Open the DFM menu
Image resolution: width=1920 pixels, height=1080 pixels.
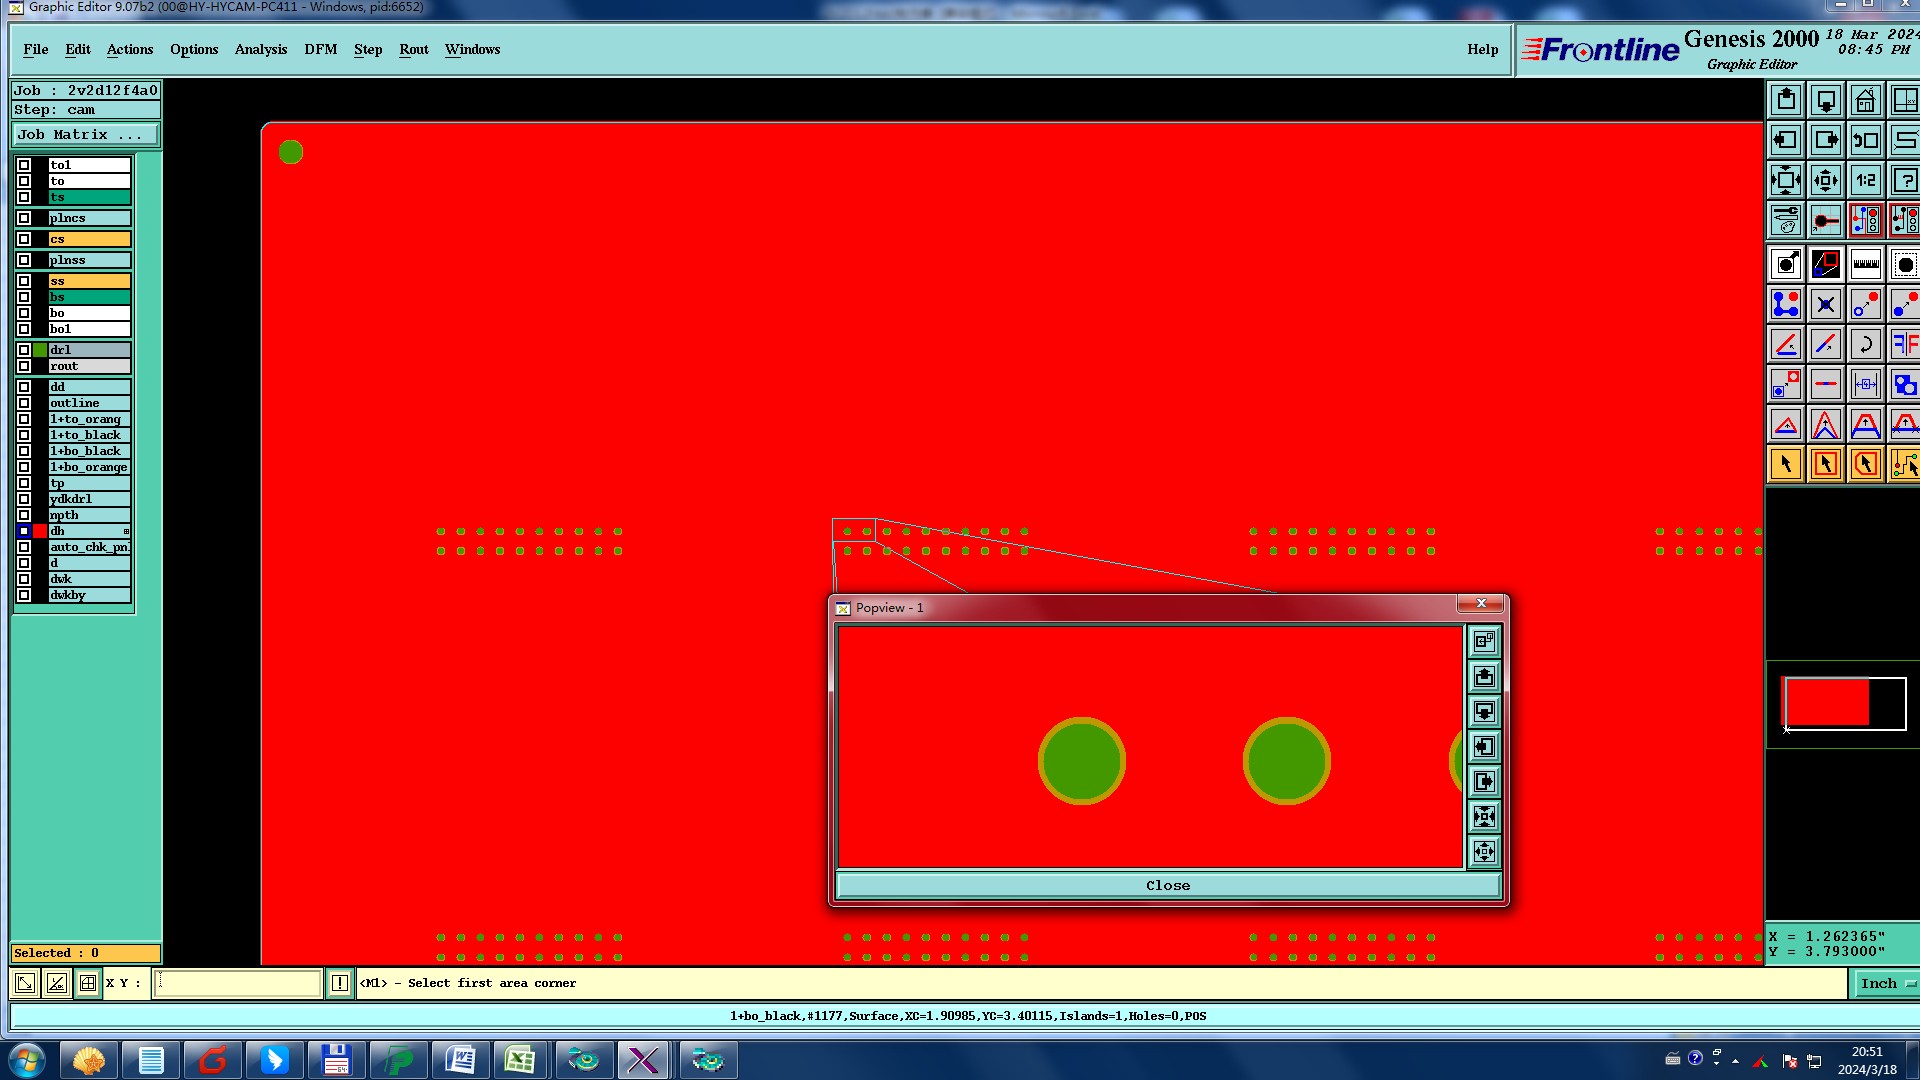coord(320,49)
